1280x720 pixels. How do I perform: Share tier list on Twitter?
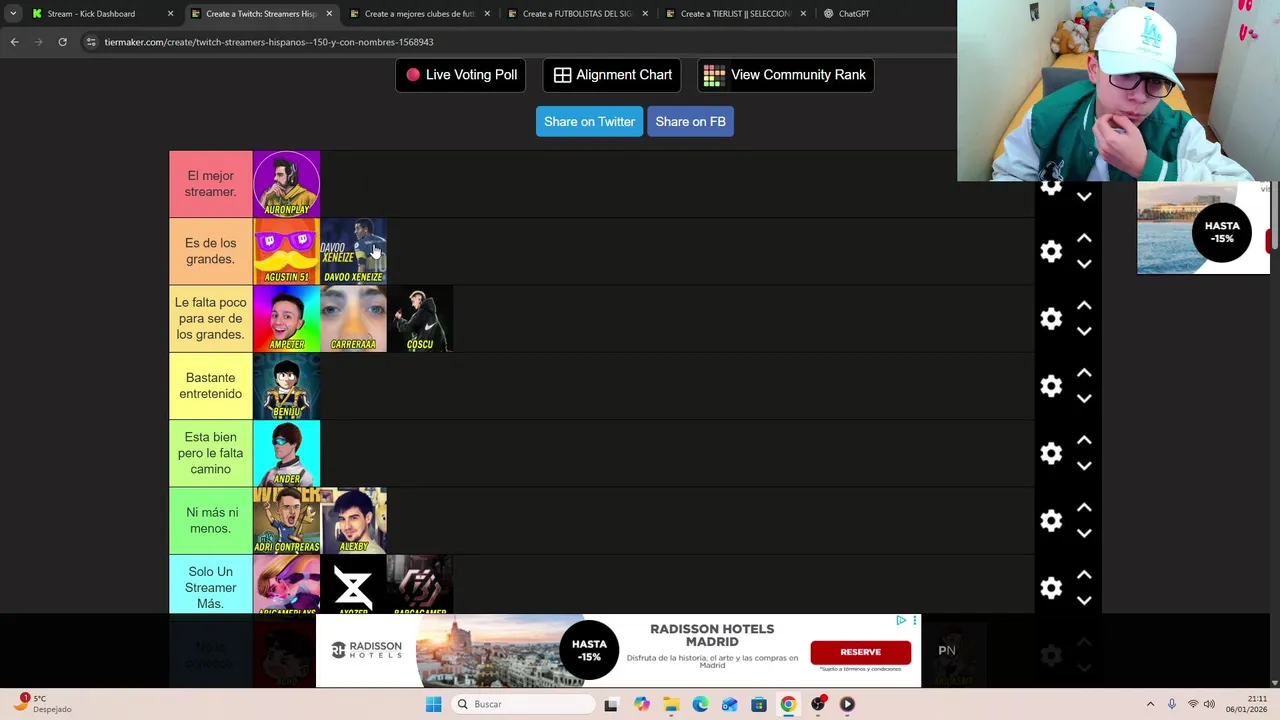[x=589, y=121]
